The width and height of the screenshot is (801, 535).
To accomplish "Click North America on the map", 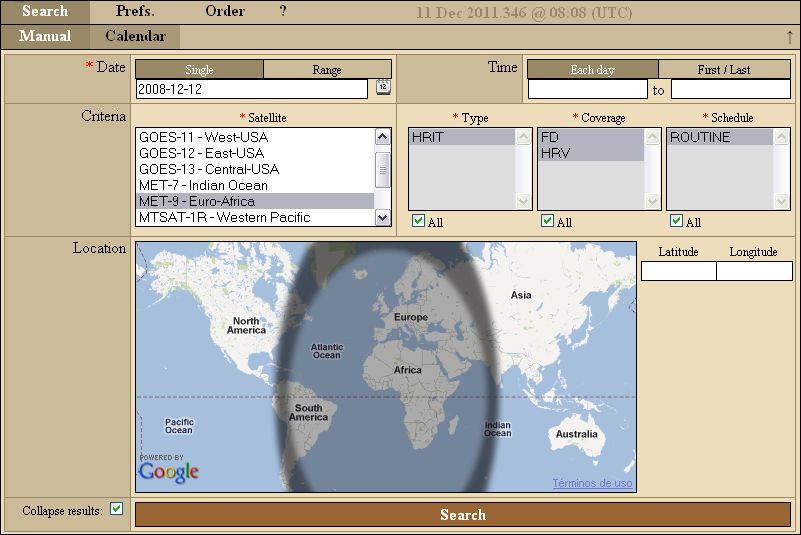I will 246,325.
